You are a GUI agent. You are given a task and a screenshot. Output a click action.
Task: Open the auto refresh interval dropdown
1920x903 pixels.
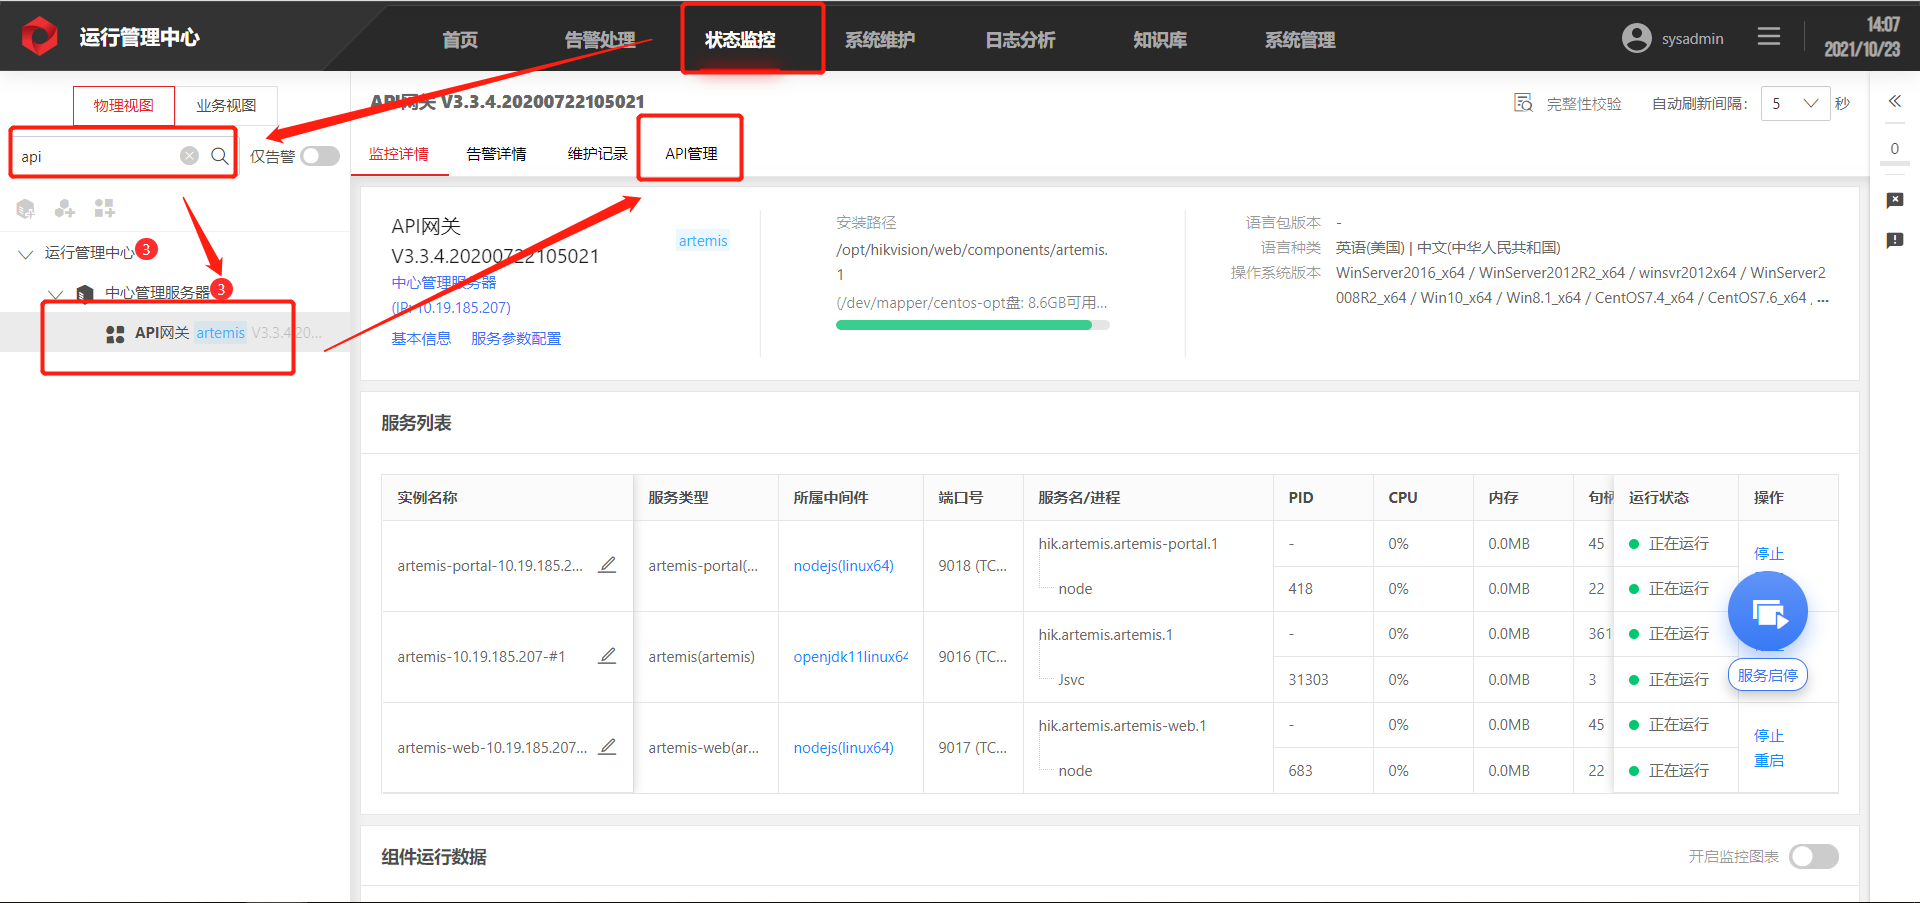[1795, 103]
